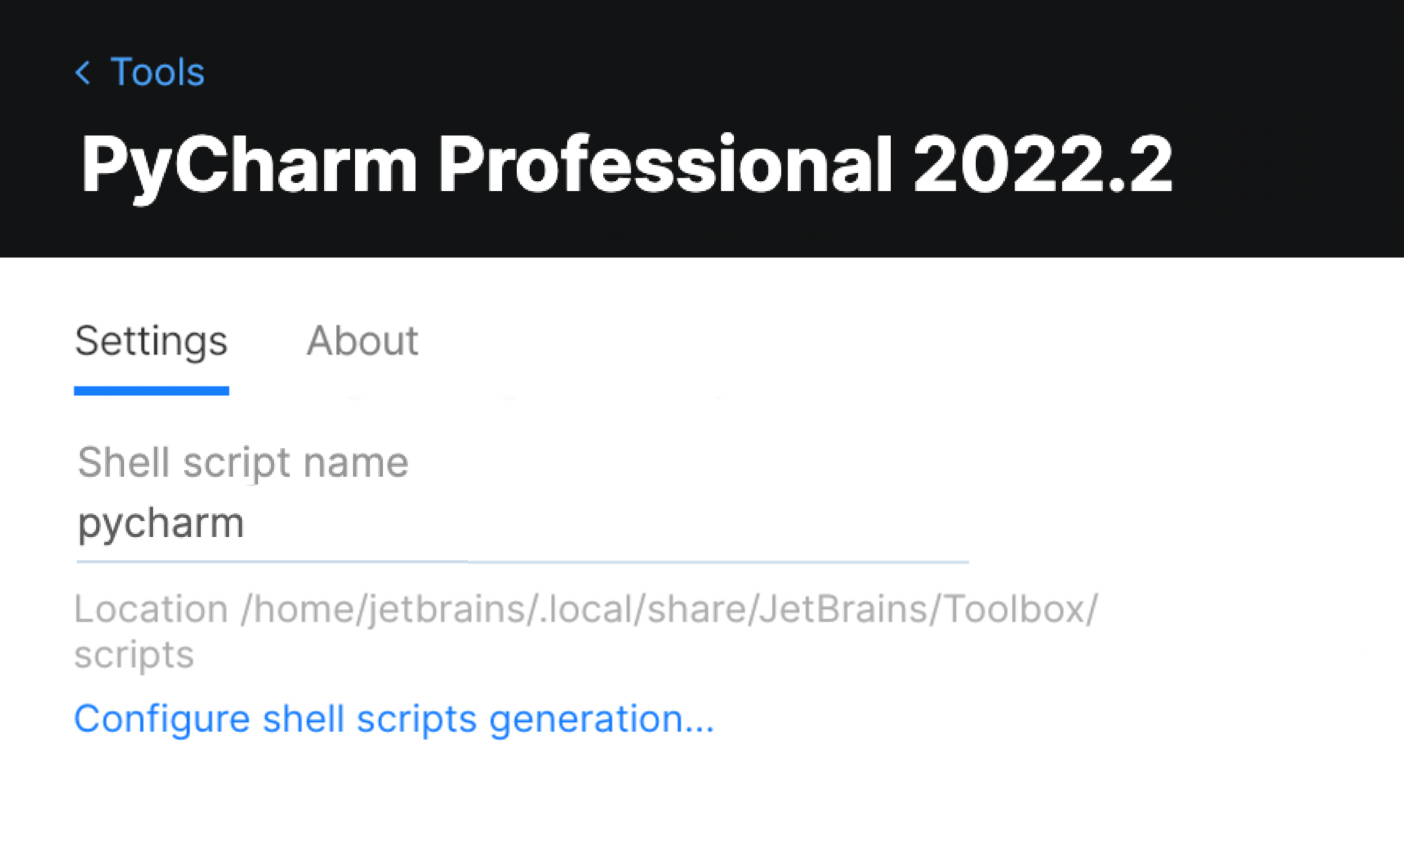Click the PyCharm Professional 2022.2 title
The width and height of the screenshot is (1404, 856).
tap(627, 163)
